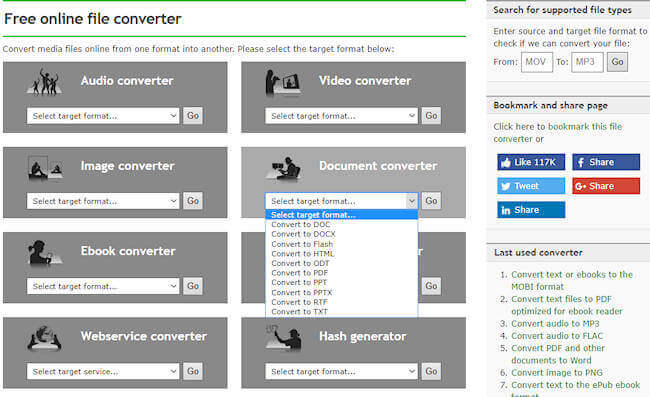Share page on Google Plus
This screenshot has height=397, width=650.
point(606,186)
